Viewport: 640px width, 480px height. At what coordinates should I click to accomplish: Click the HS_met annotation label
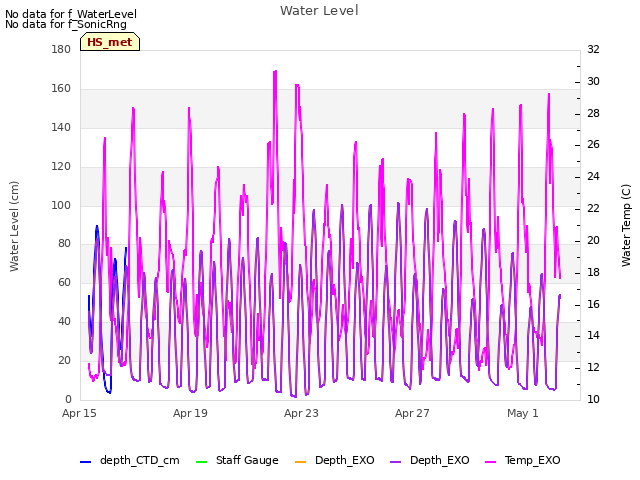(x=110, y=42)
